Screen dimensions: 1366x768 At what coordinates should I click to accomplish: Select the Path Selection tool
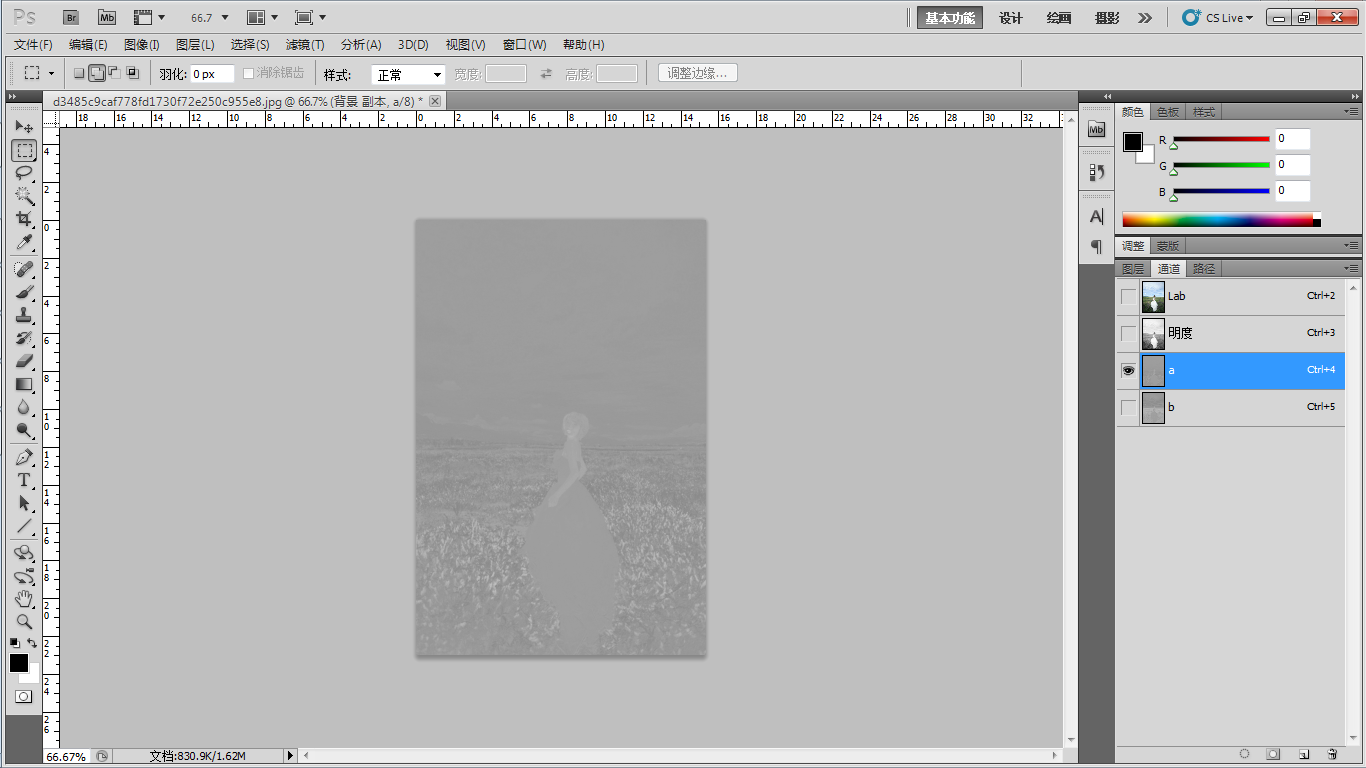(x=24, y=503)
